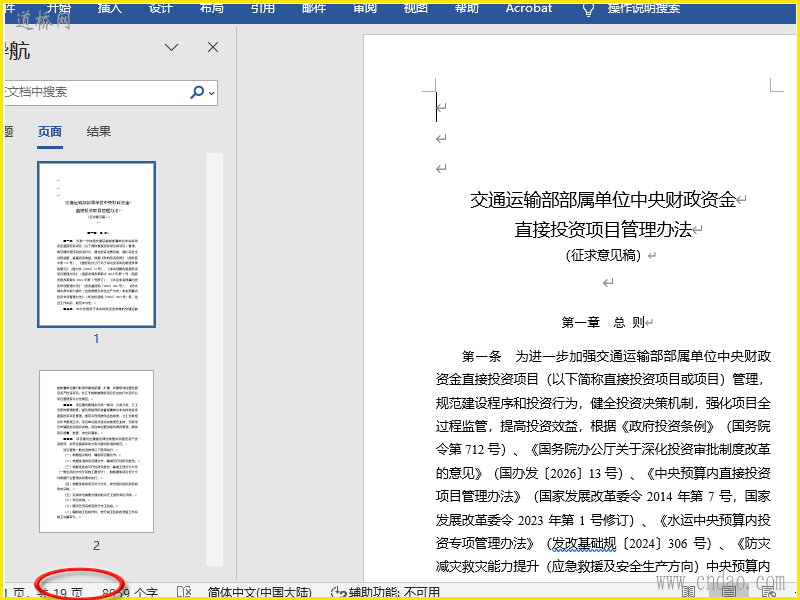Screen dimensions: 800x600
Task: Select the page 2 thumbnail
Action: point(96,452)
